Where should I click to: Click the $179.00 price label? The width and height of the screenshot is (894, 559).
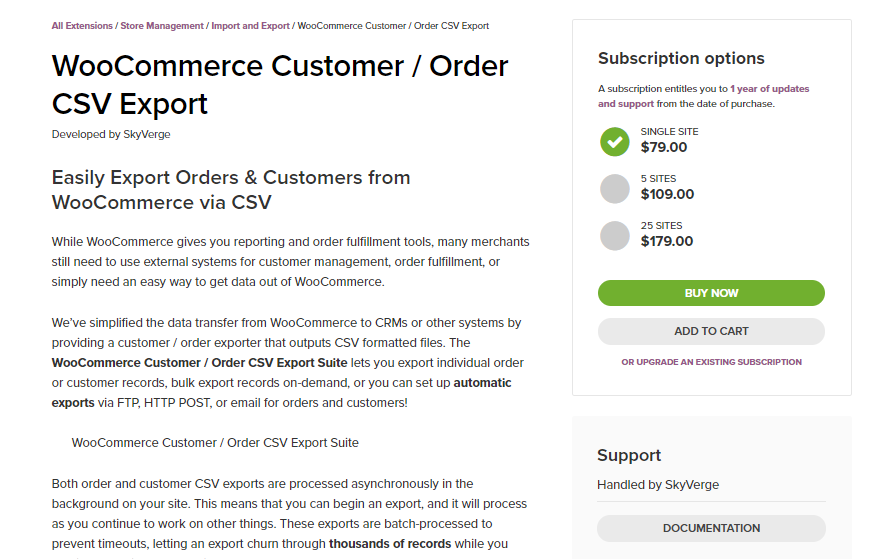coord(667,241)
